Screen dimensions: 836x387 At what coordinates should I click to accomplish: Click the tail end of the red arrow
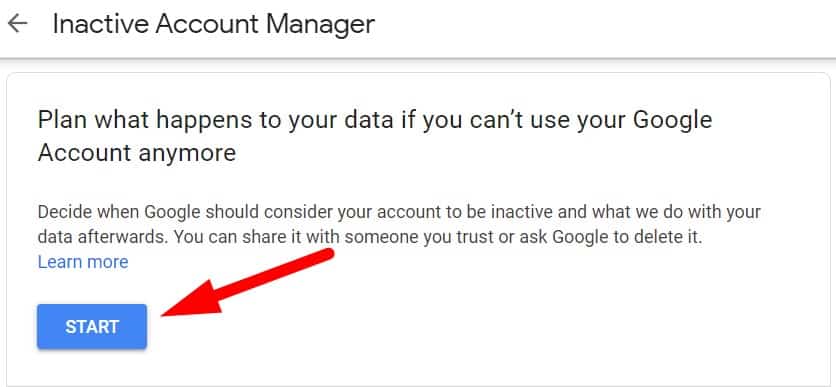[328, 253]
